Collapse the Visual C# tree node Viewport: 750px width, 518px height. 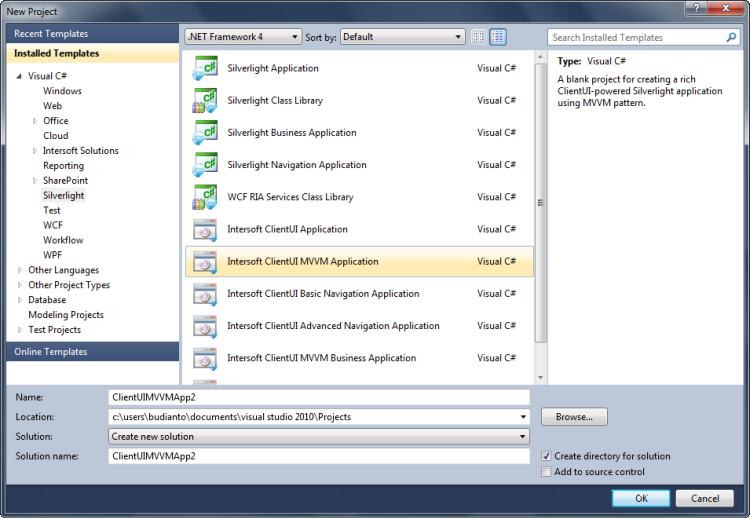click(x=19, y=76)
